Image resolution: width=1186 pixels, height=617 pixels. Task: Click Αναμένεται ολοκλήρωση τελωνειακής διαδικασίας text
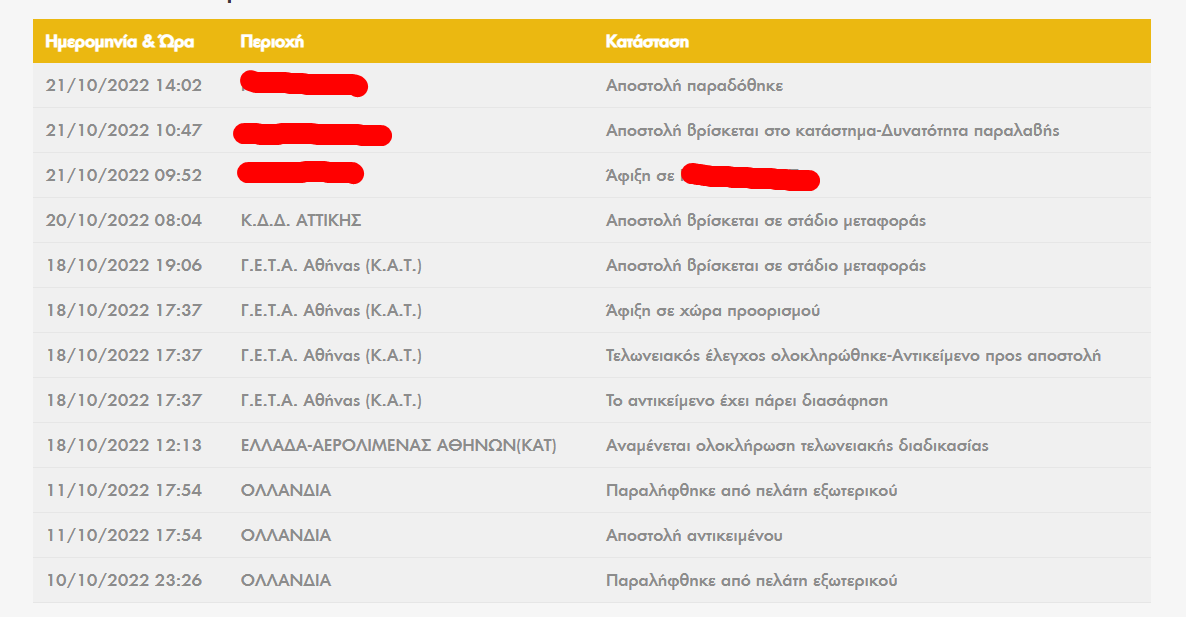[797, 445]
